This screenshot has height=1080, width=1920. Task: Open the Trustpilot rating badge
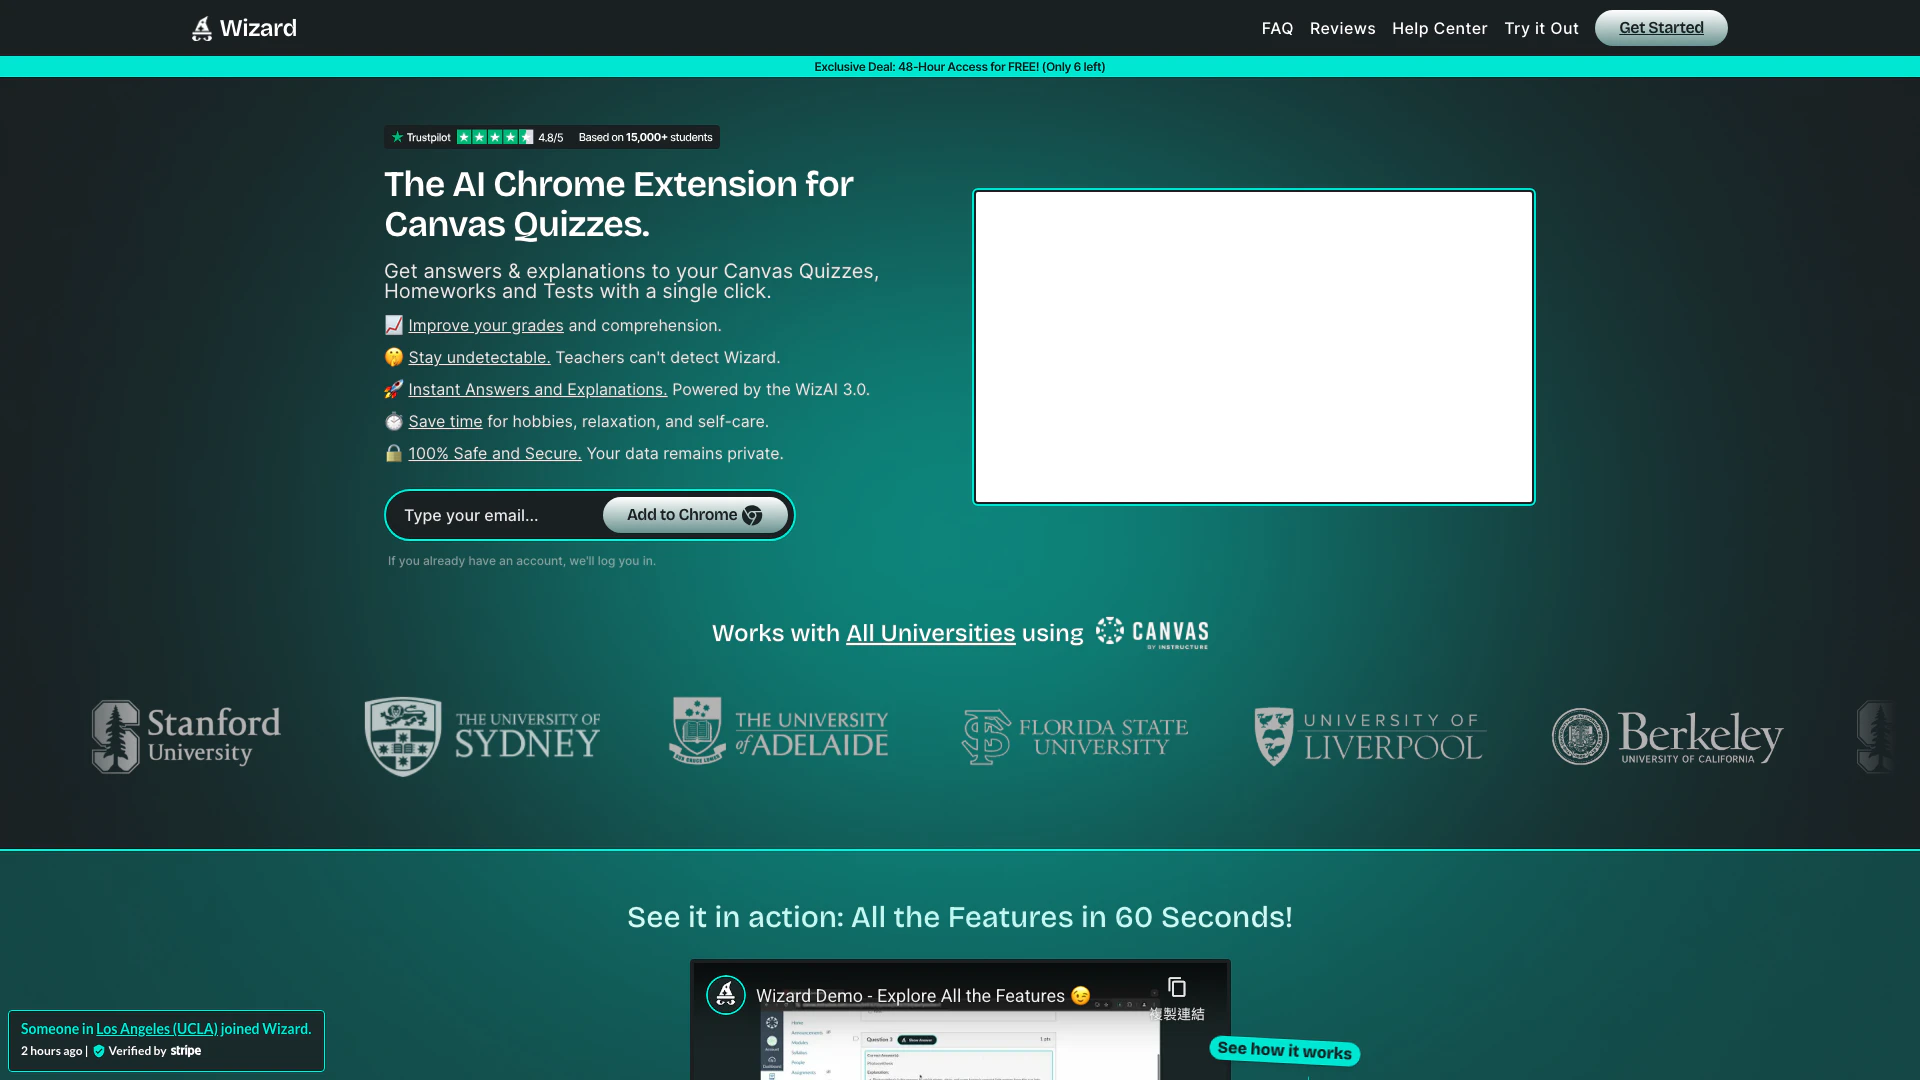pyautogui.click(x=551, y=137)
